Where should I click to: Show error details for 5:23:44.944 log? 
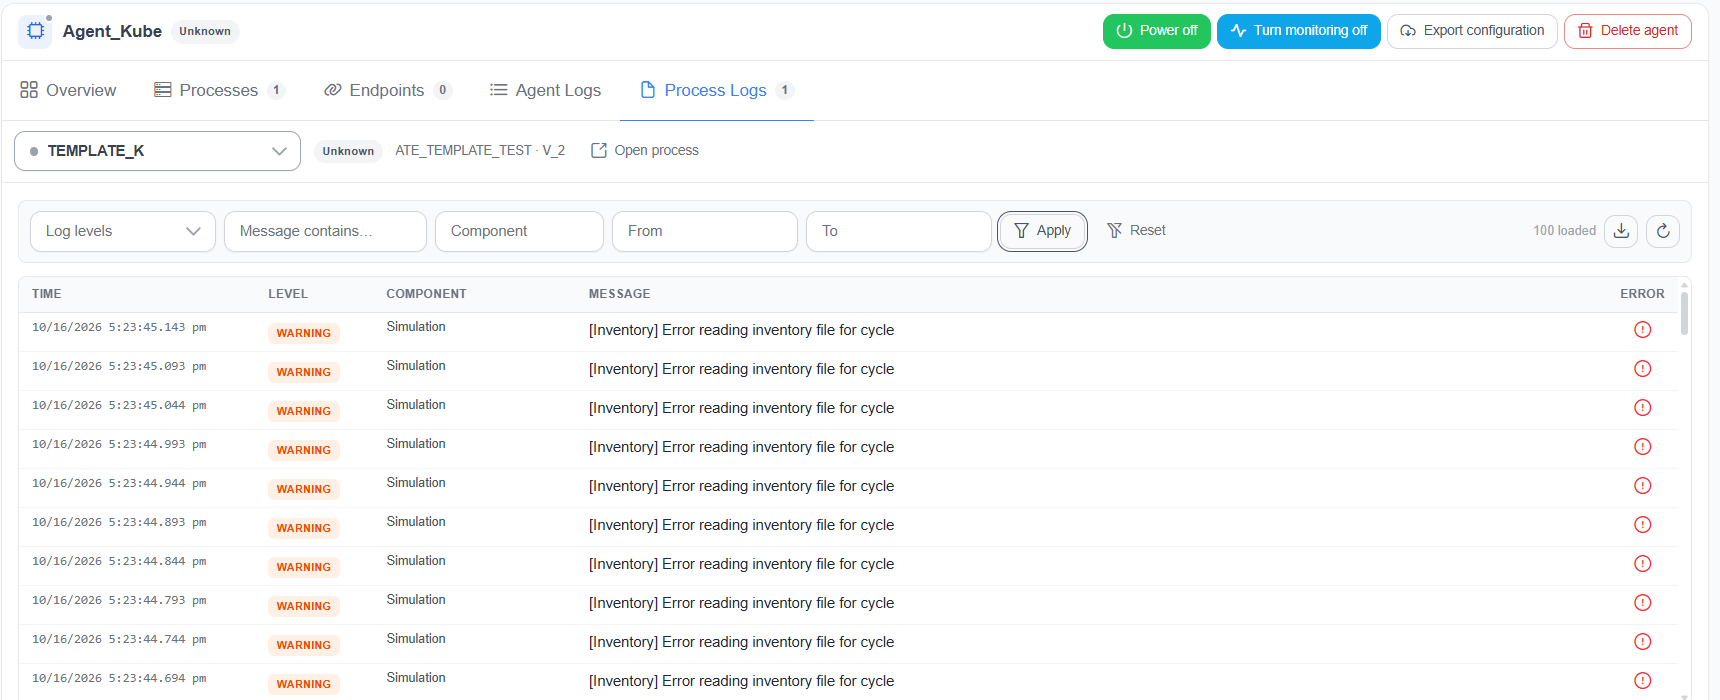click(1642, 486)
